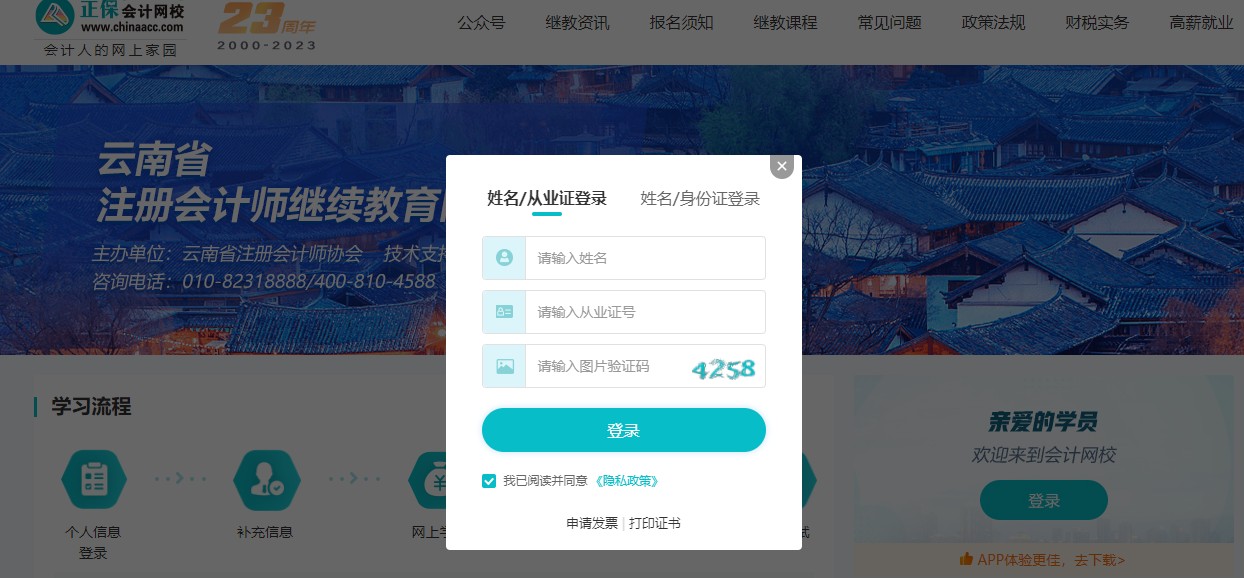Switch to the 姓名/身份证登录 tab
This screenshot has height=578, width=1244.
[699, 199]
